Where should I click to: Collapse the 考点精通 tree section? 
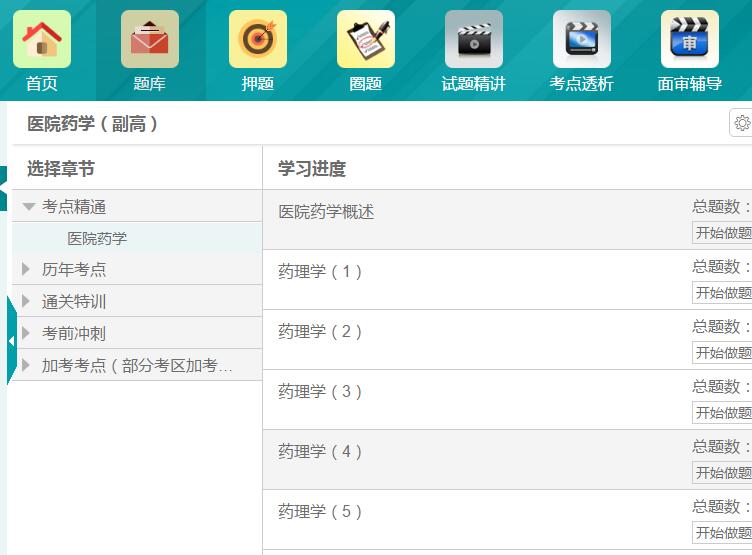click(29, 207)
